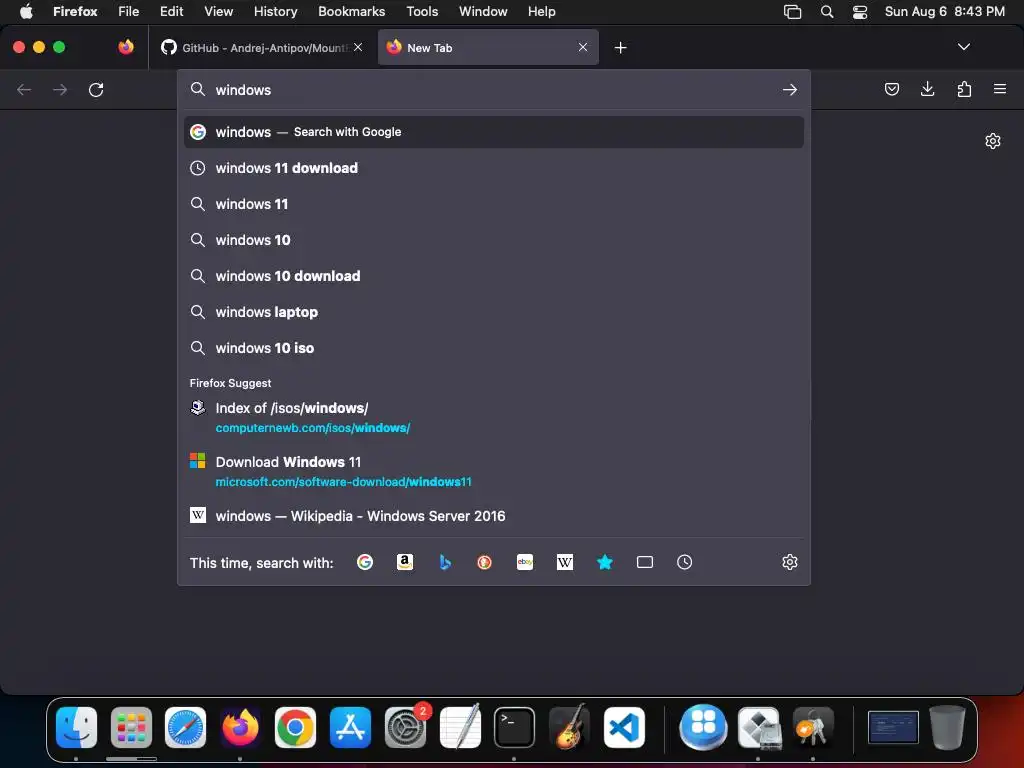Open the History menu
1024x768 pixels.
click(275, 12)
